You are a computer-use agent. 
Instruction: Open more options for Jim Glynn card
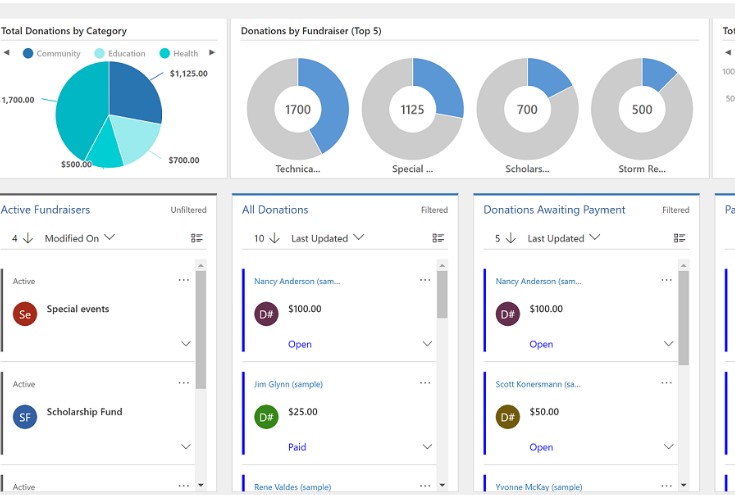point(425,383)
